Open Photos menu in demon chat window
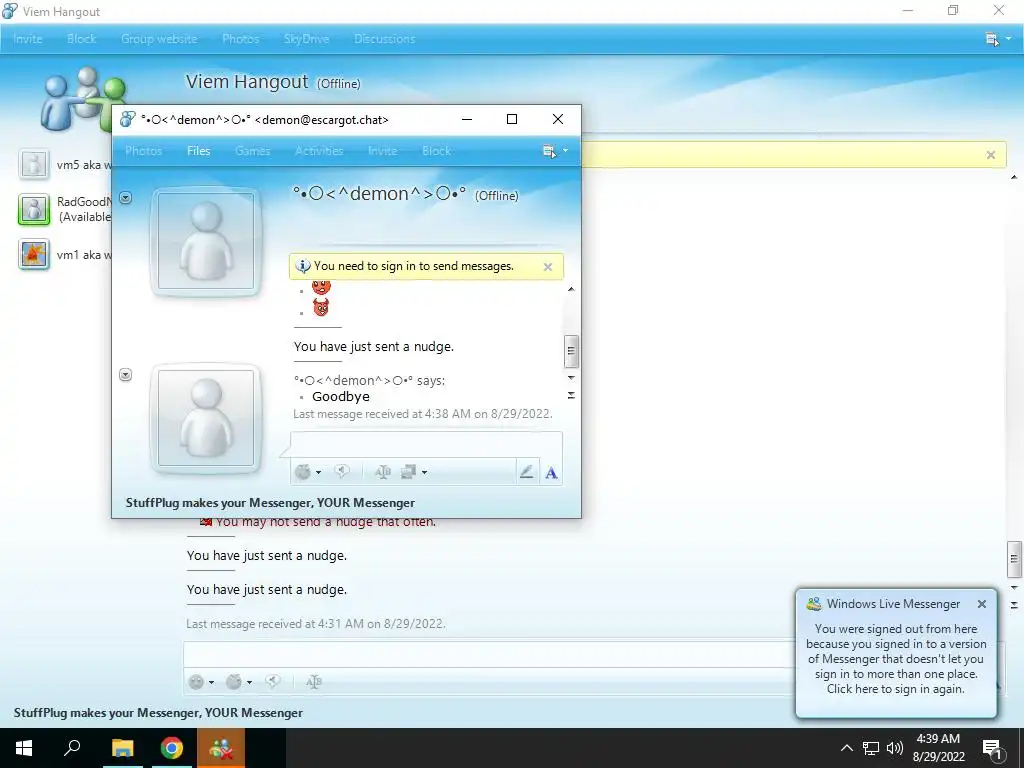The image size is (1024, 768). 144,151
